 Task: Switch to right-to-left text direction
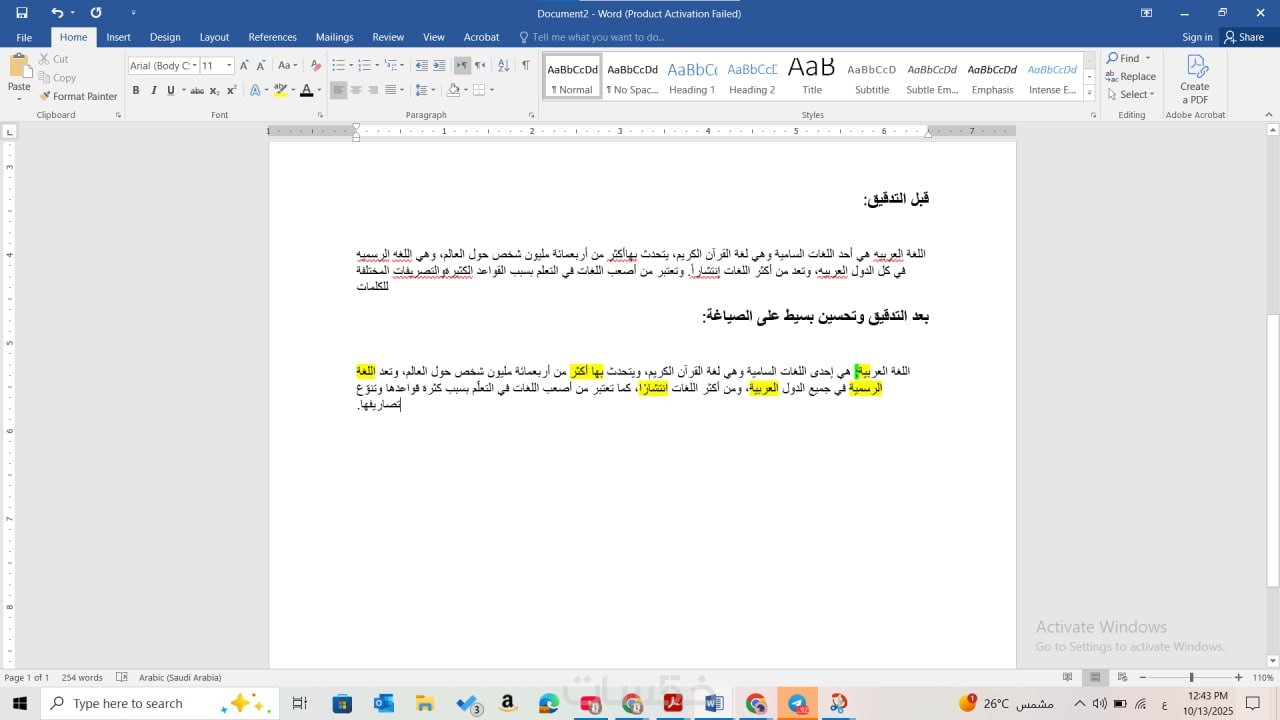480,65
